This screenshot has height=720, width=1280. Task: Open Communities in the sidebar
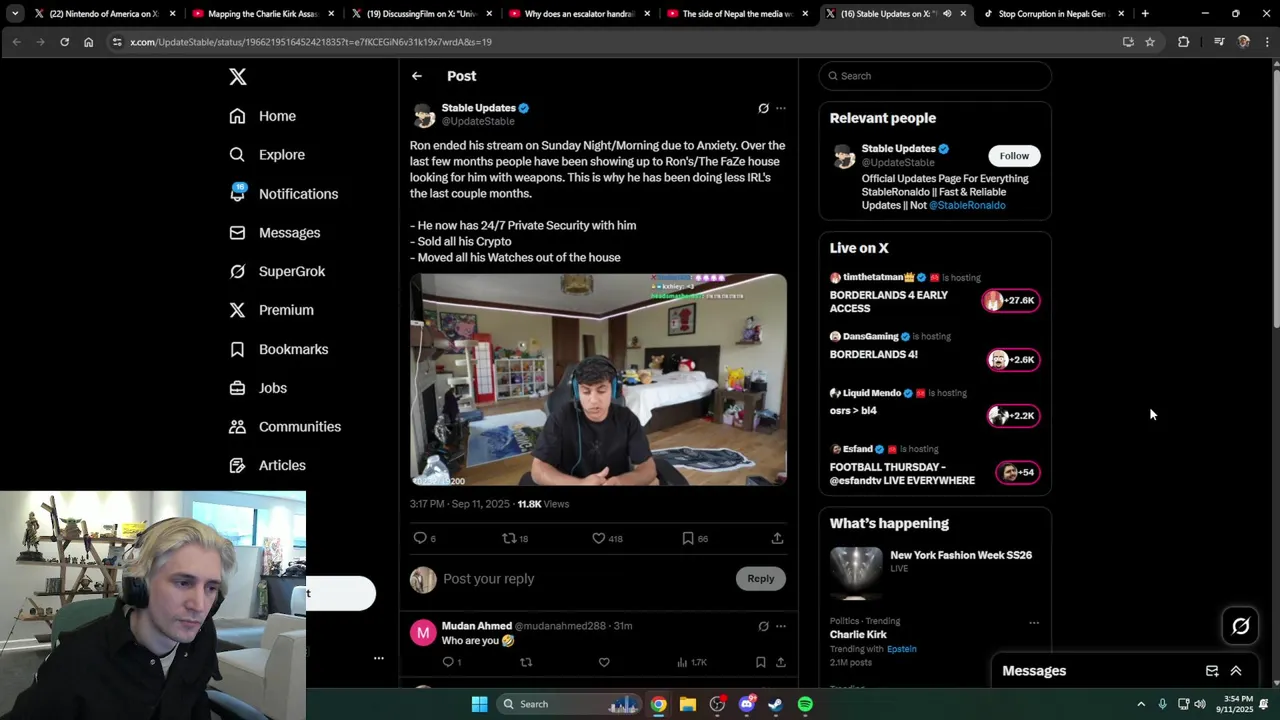pyautogui.click(x=285, y=426)
